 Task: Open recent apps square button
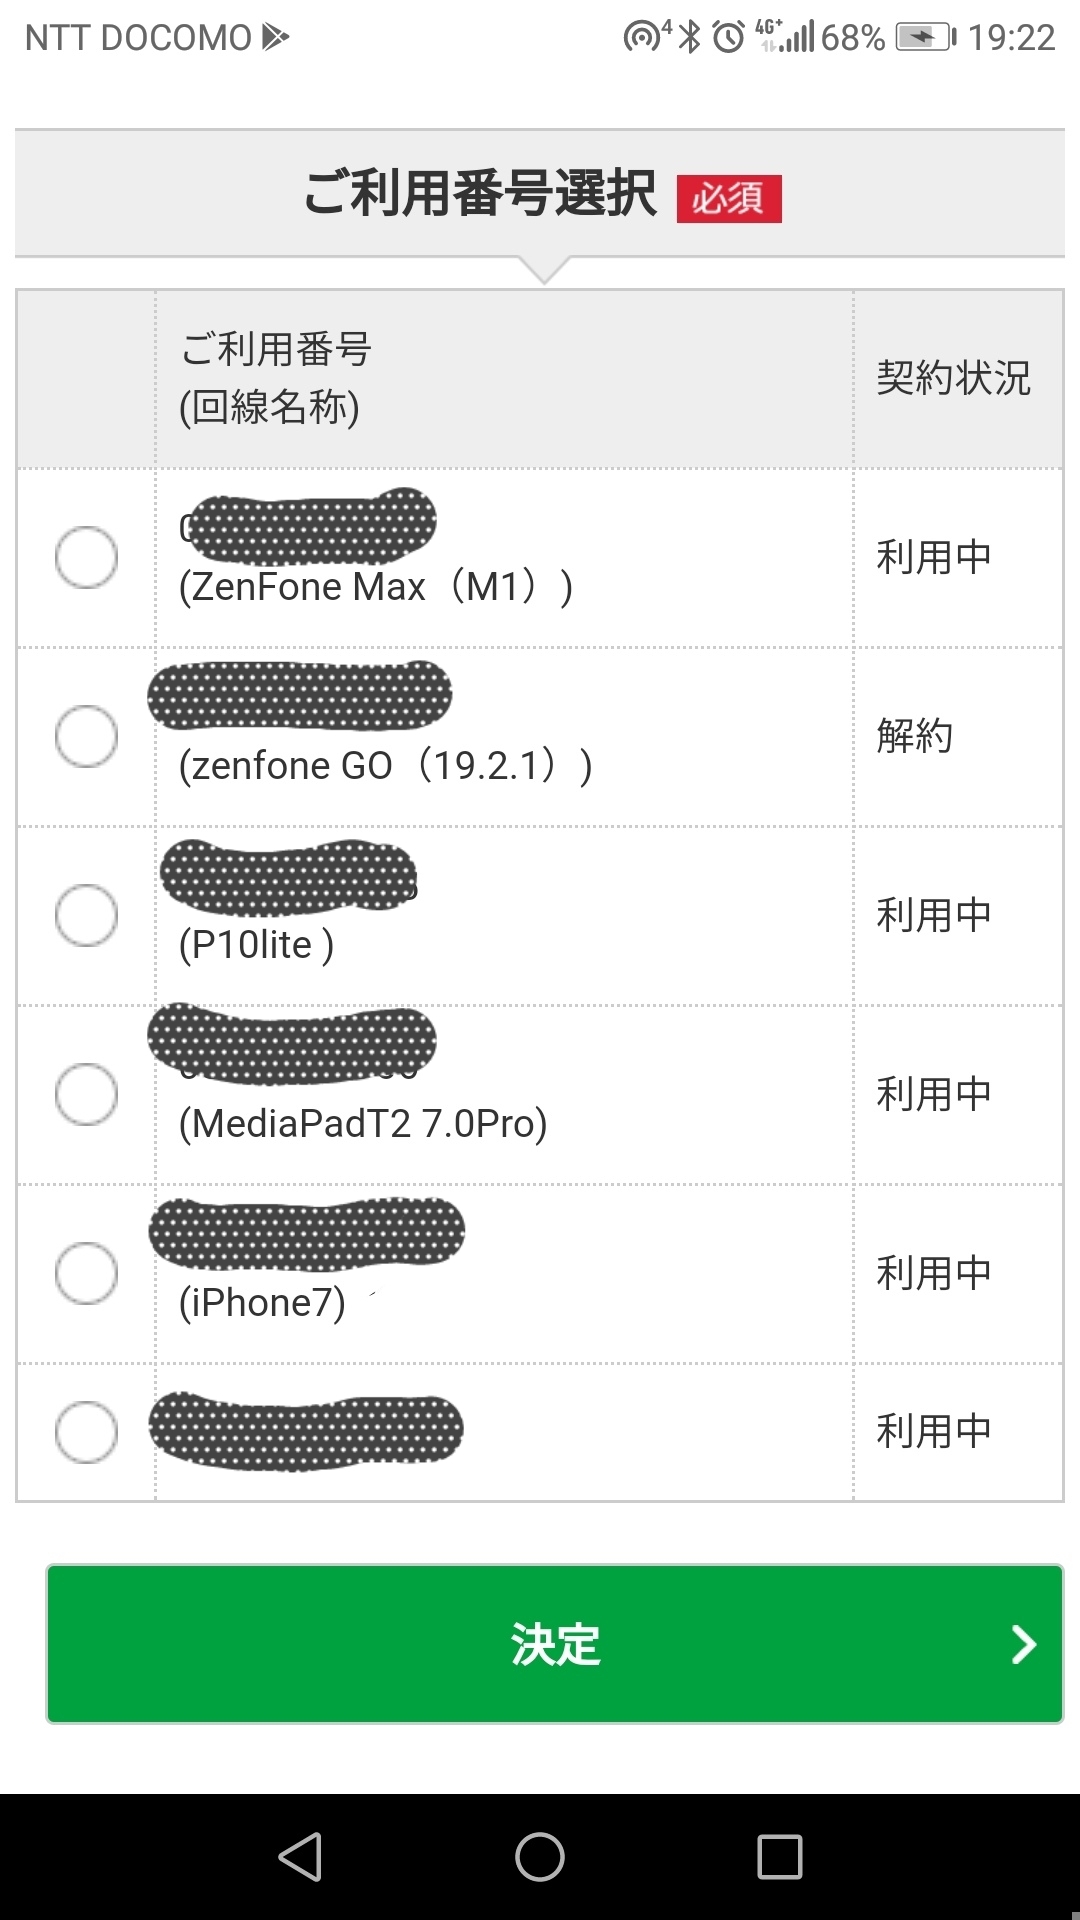point(780,1857)
